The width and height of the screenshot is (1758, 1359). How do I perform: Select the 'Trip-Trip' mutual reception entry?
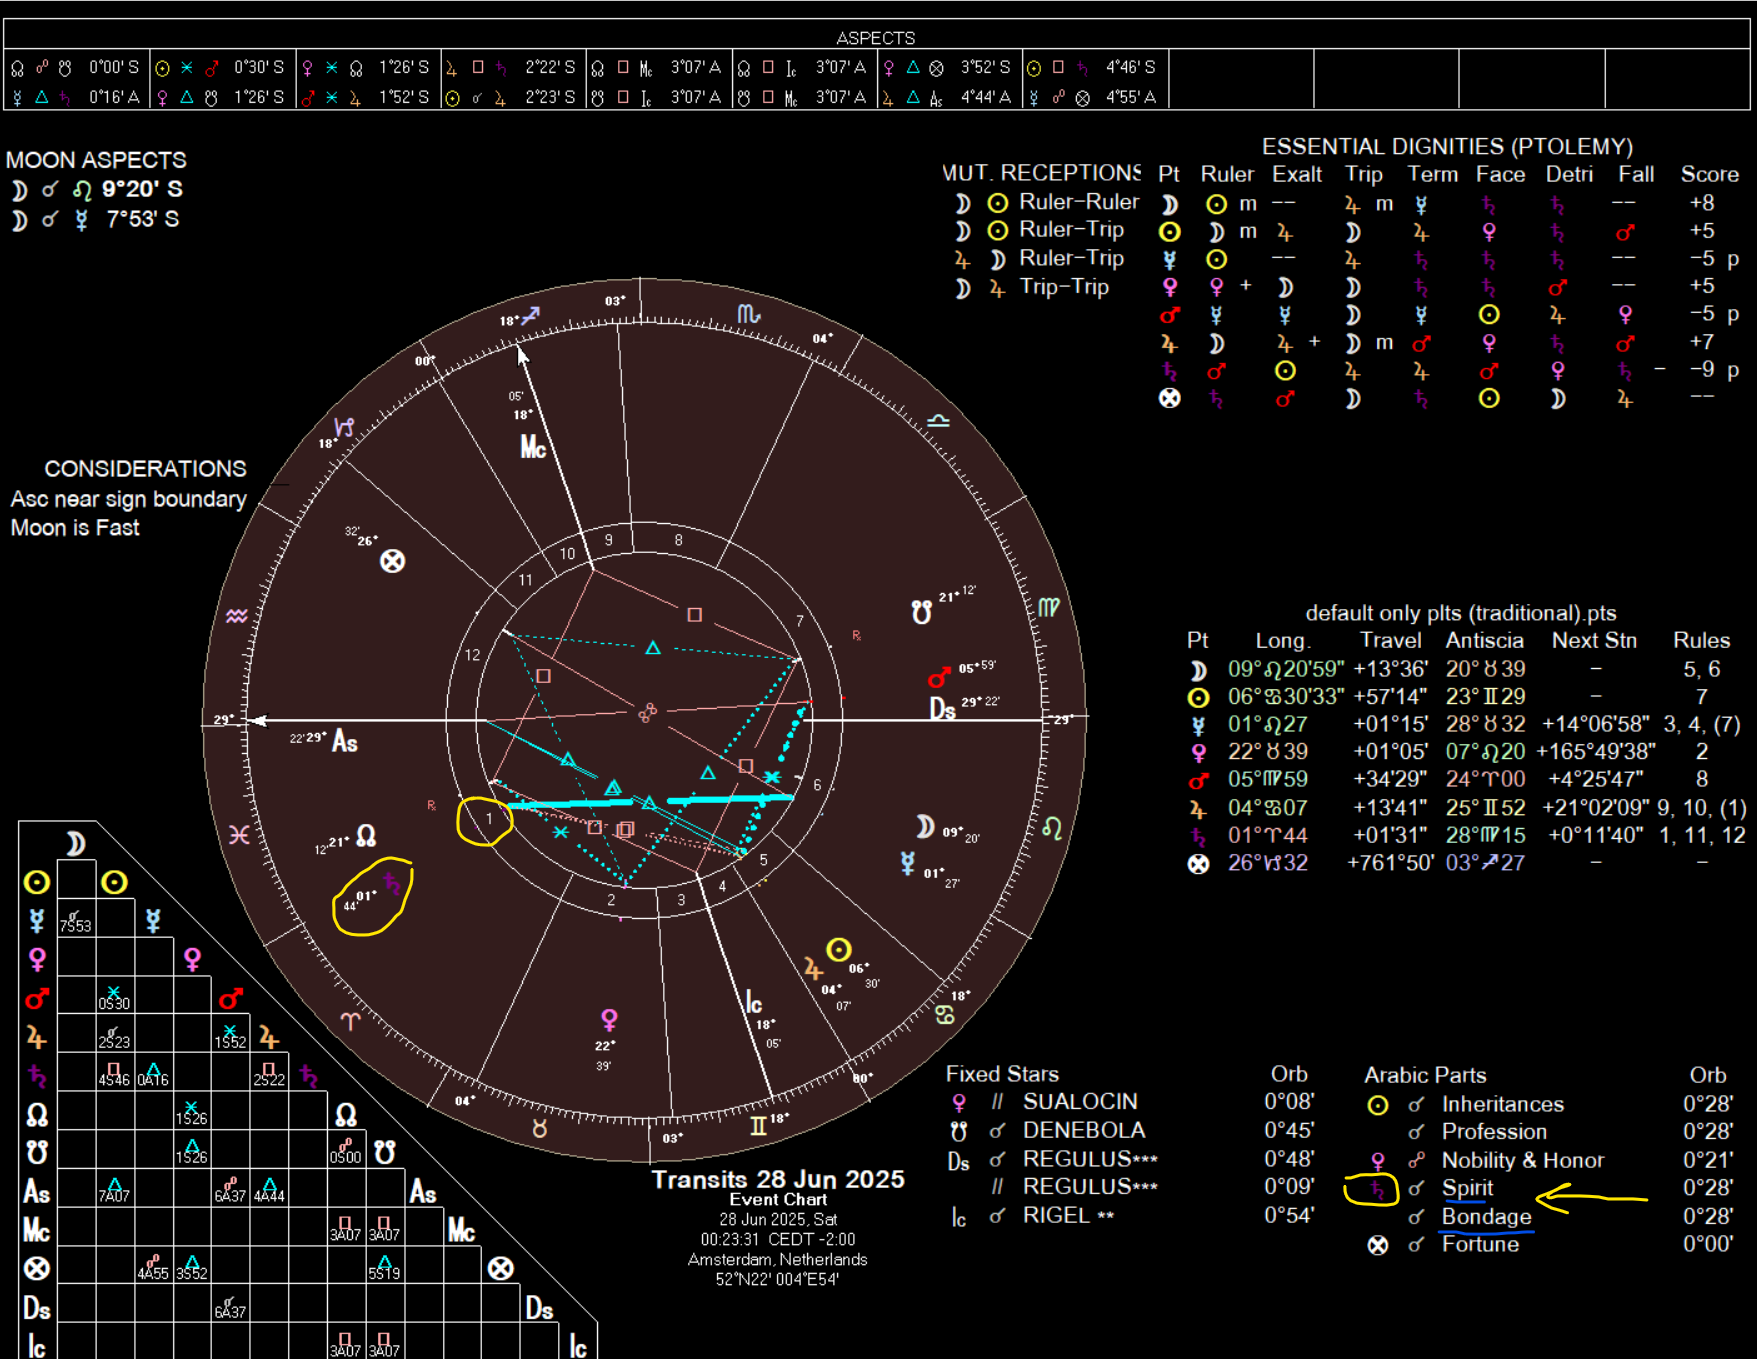coord(1064,287)
